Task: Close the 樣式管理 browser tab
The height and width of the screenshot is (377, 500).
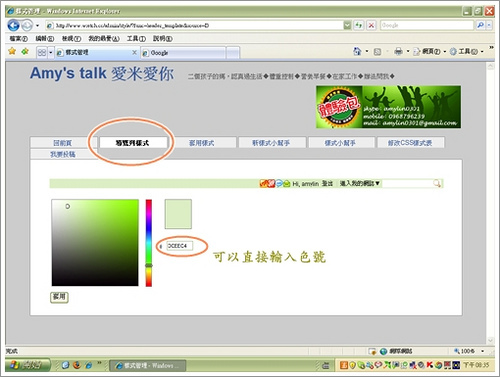Action: (x=134, y=52)
